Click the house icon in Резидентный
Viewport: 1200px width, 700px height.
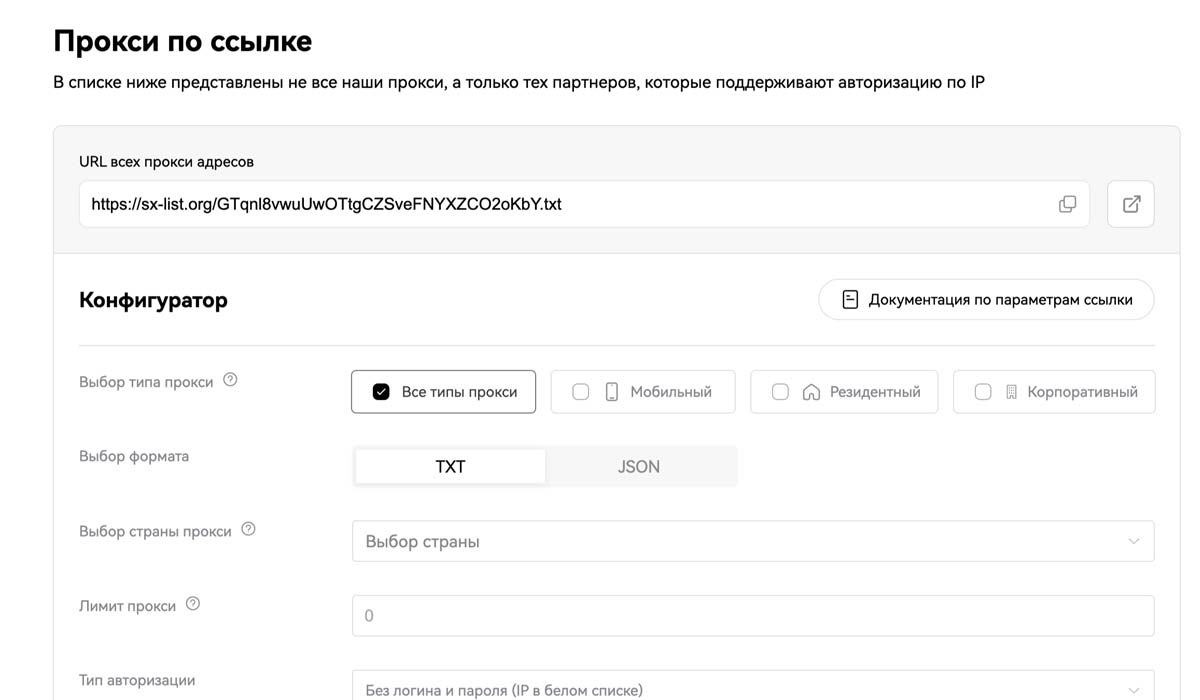tap(811, 392)
